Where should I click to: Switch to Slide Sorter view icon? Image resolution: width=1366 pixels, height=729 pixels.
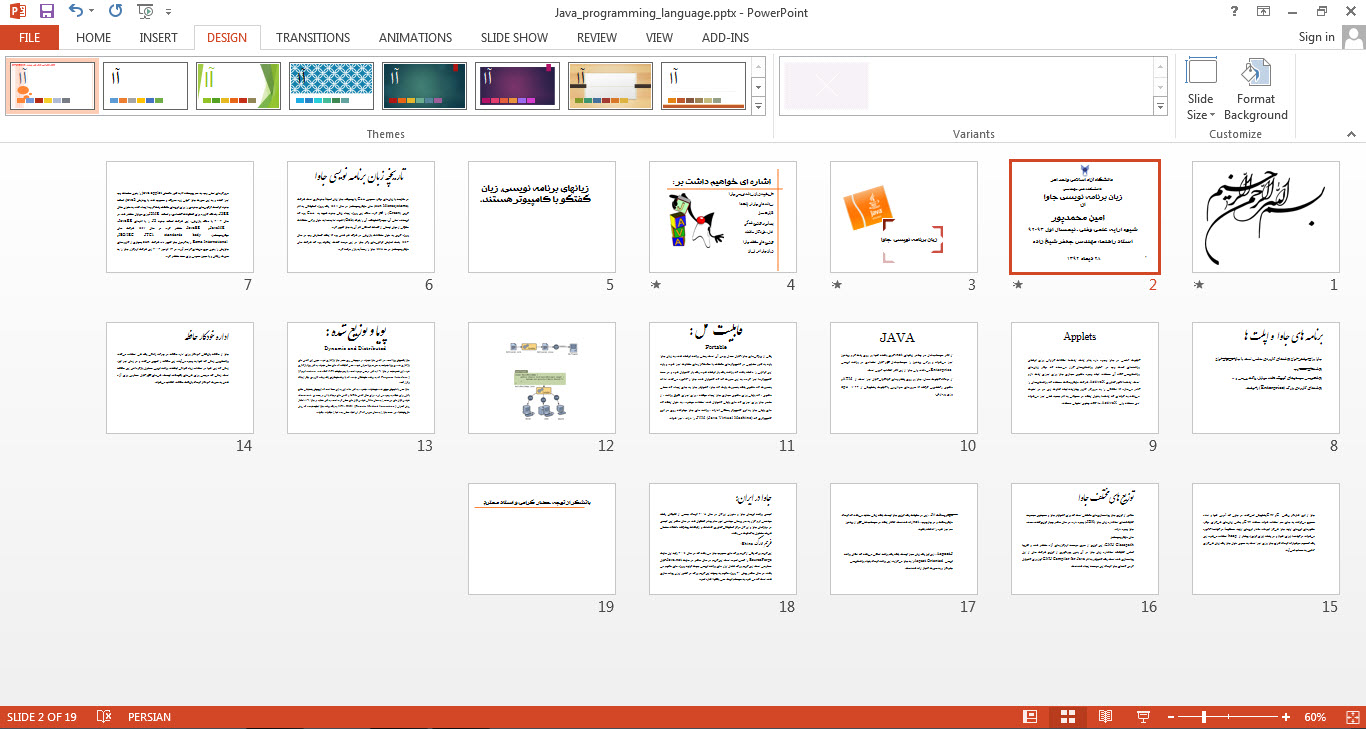(x=1068, y=717)
